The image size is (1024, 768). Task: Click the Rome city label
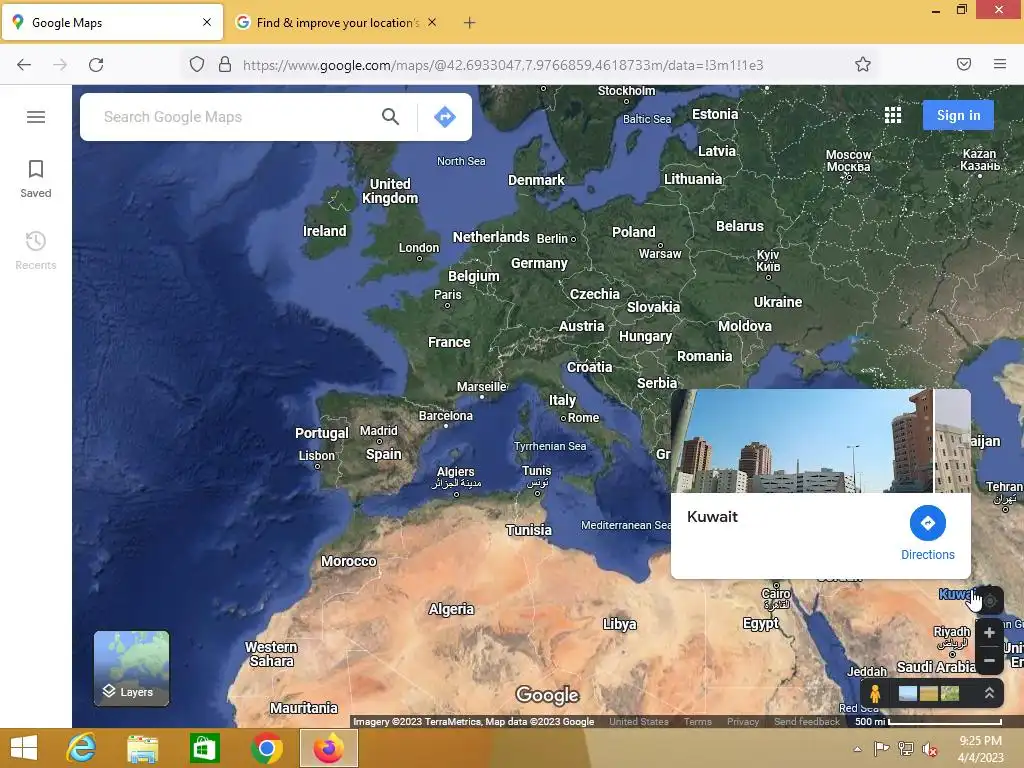coord(583,418)
